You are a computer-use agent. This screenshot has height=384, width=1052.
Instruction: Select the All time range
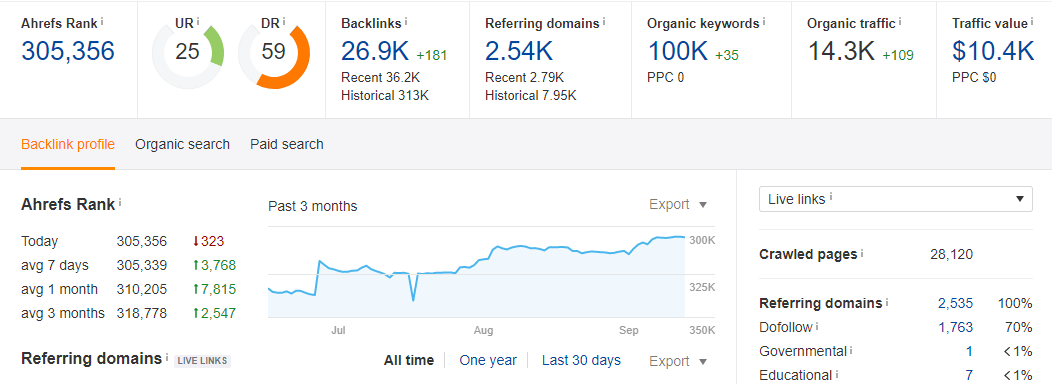[x=409, y=361]
